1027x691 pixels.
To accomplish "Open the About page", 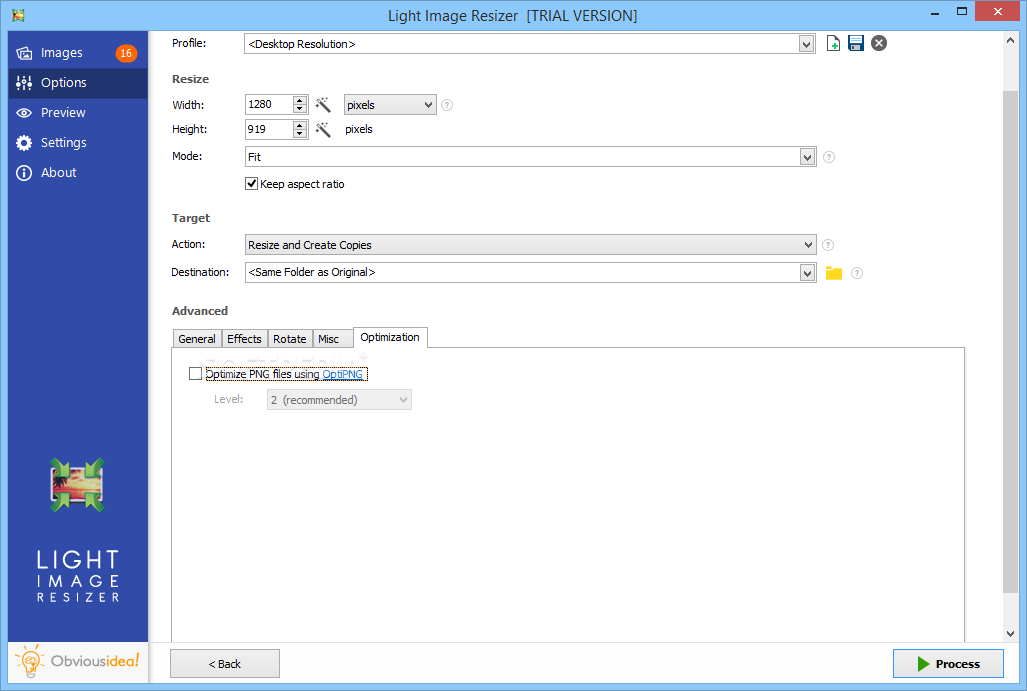I will click(78, 173).
